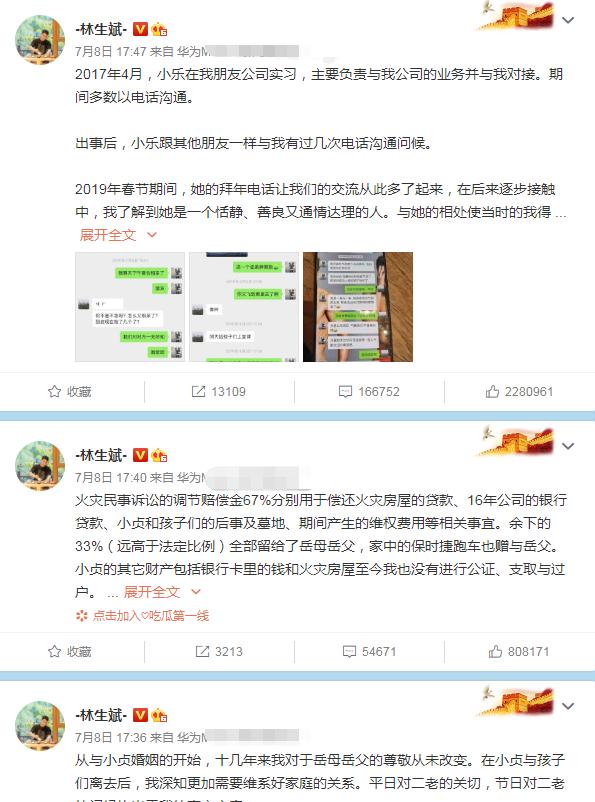Screen dimensions: 595x802
Task: Click the orange V verified badge on second post
Action: pos(140,455)
